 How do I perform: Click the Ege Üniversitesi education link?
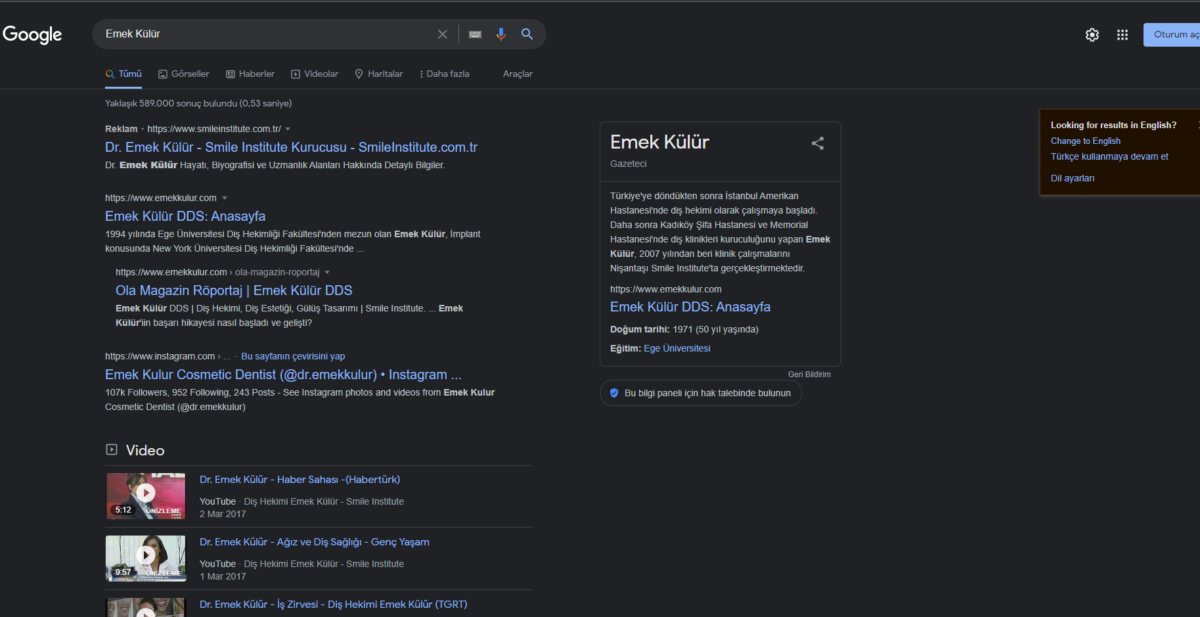click(x=677, y=348)
